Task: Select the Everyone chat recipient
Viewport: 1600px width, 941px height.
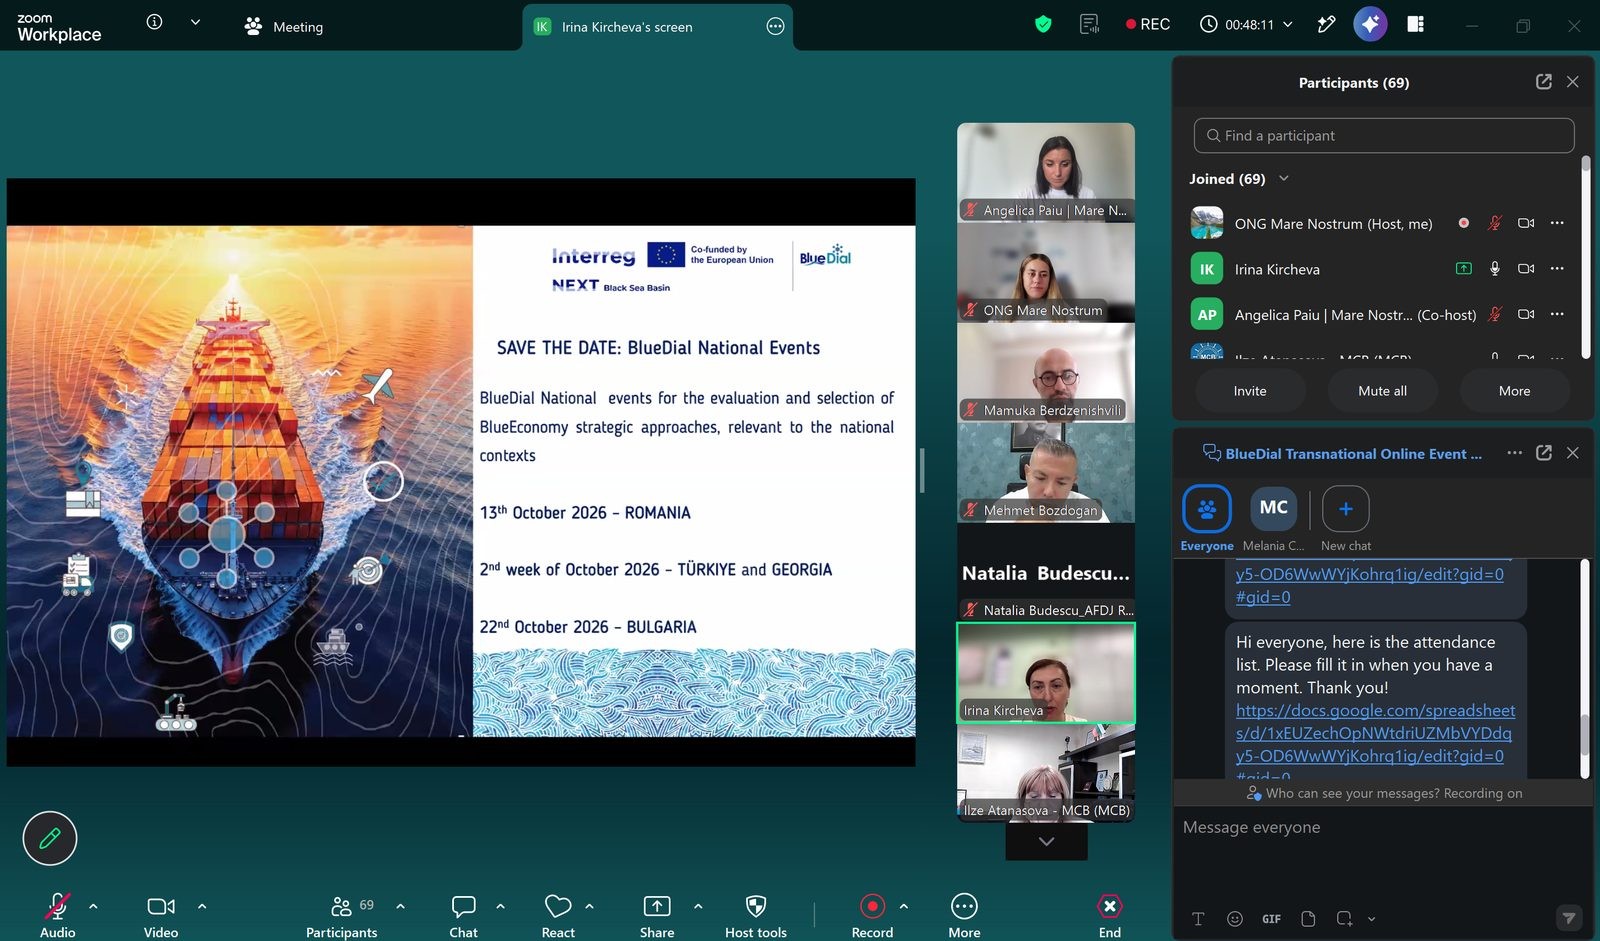Action: coord(1207,518)
